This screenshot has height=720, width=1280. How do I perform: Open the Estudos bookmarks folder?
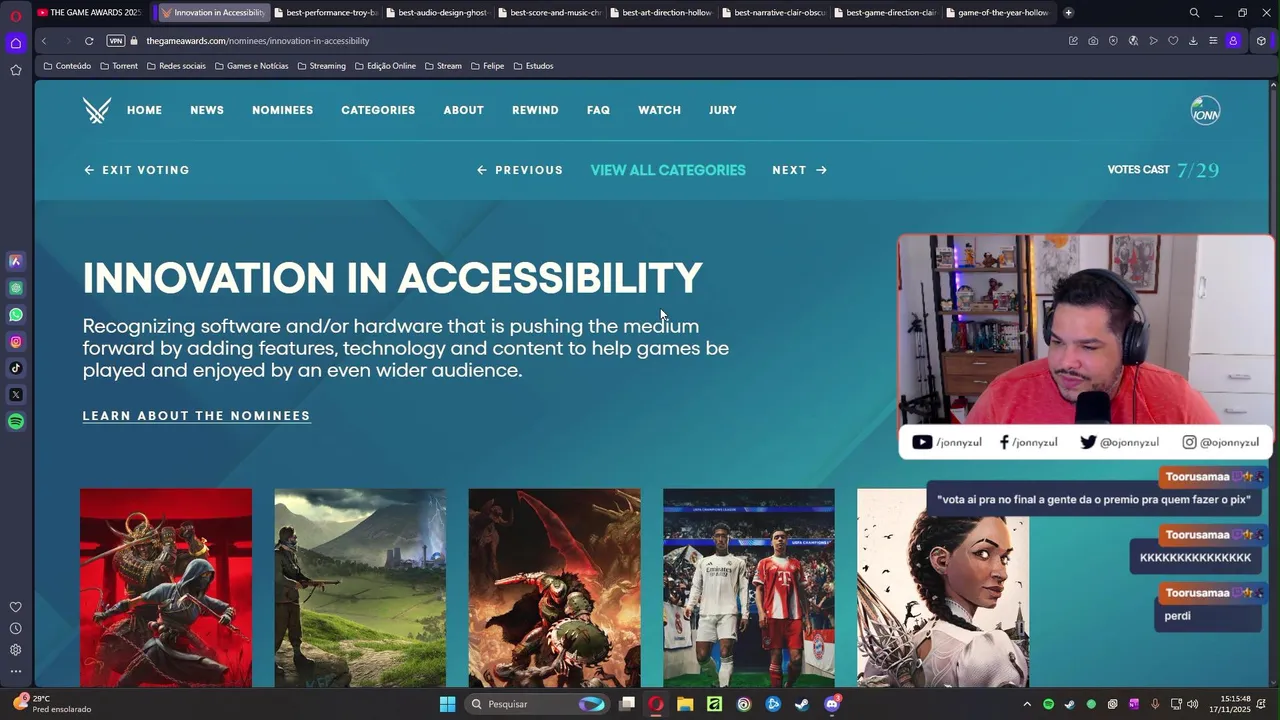point(533,66)
